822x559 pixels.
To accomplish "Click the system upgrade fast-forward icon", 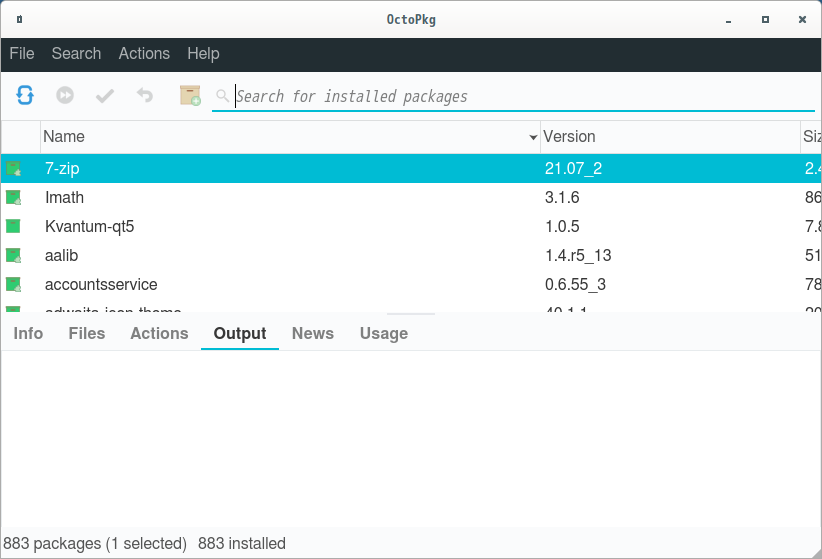I will (x=65, y=95).
